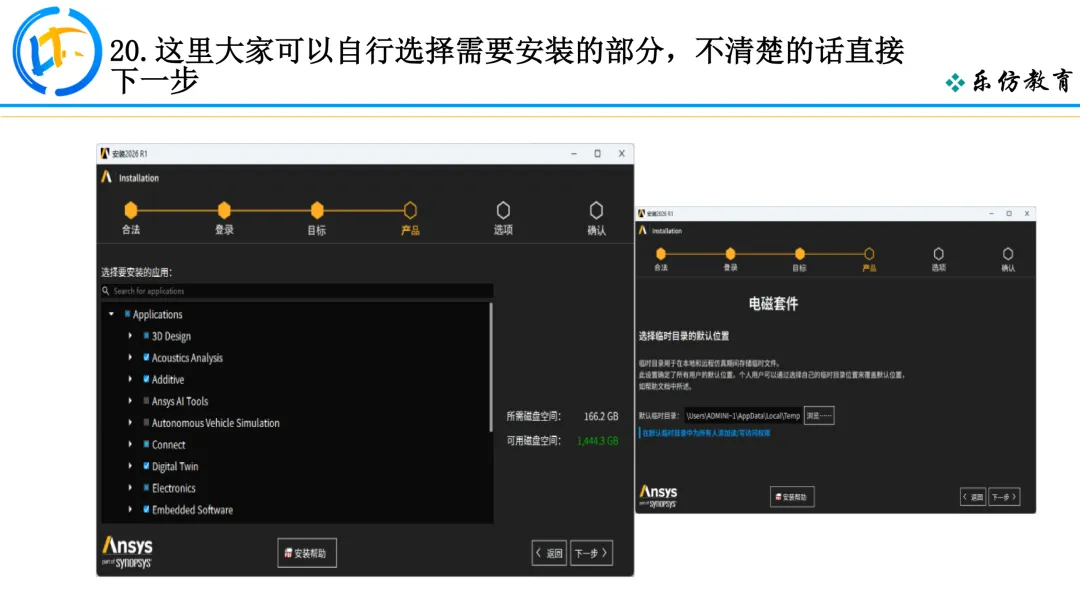This screenshot has height=608, width=1080.
Task: Select the Electronics tree label
Action: (x=174, y=488)
